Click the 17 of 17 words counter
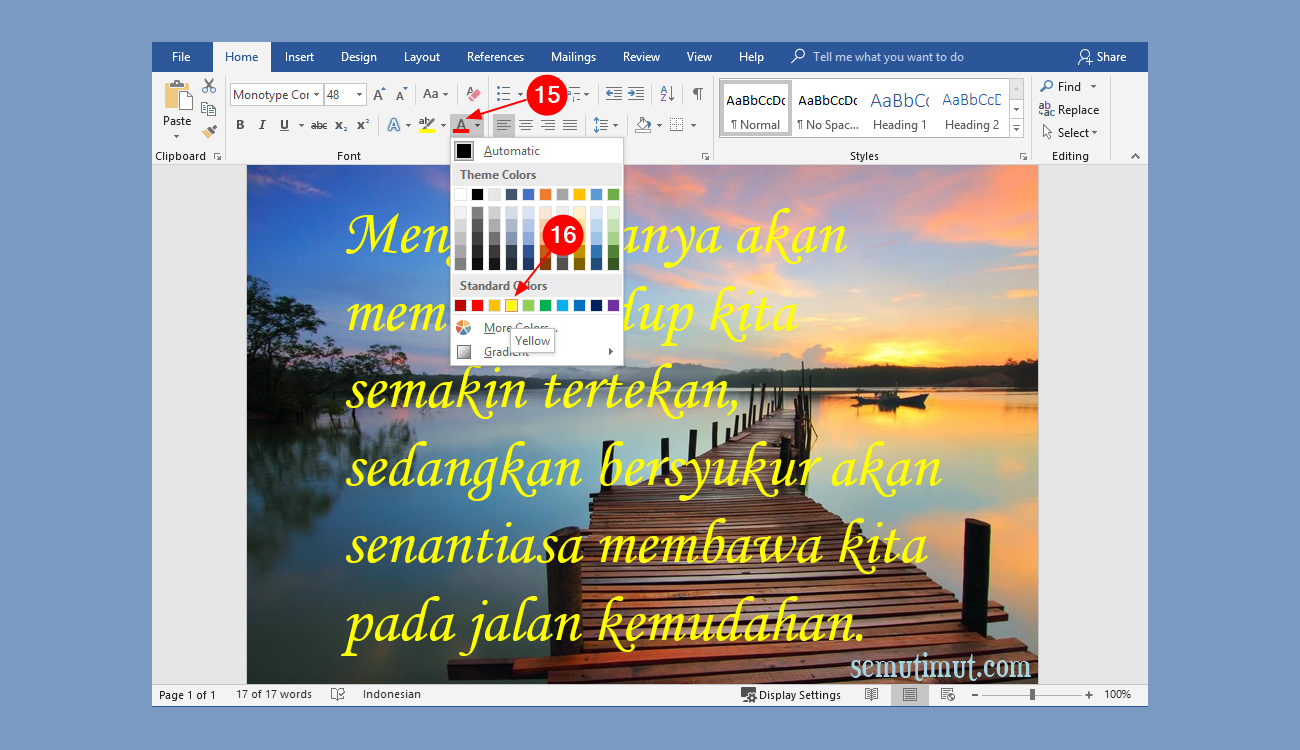Image resolution: width=1300 pixels, height=750 pixels. click(274, 695)
